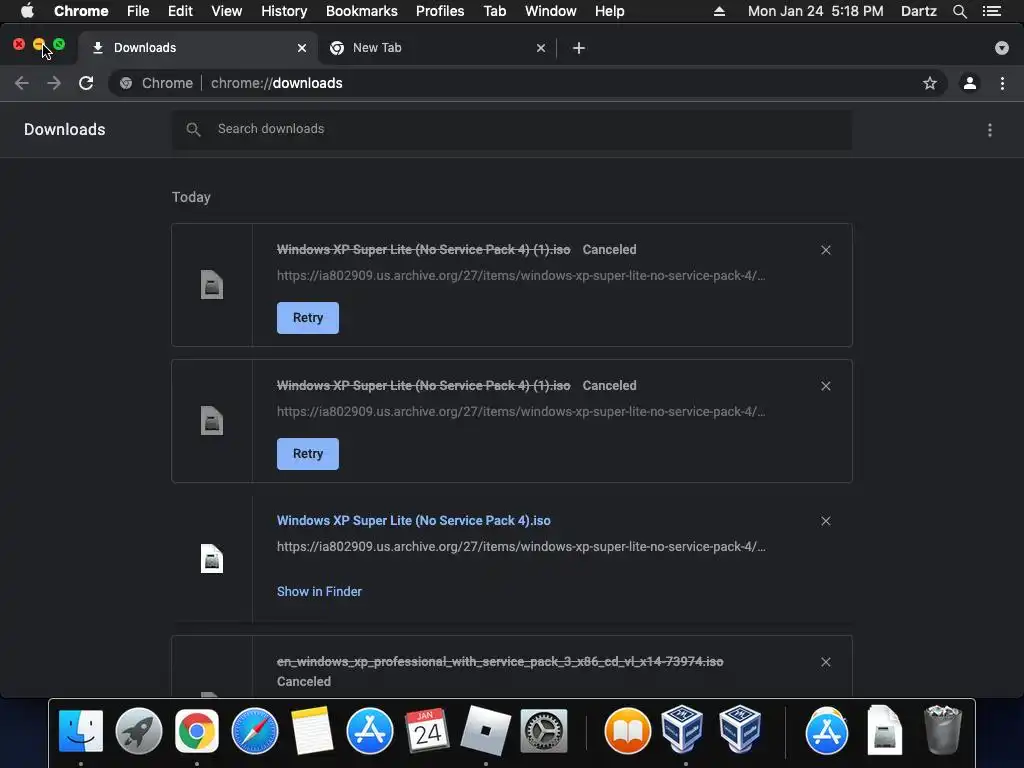Close the New Tab tab
1024x768 pixels.
(x=541, y=48)
